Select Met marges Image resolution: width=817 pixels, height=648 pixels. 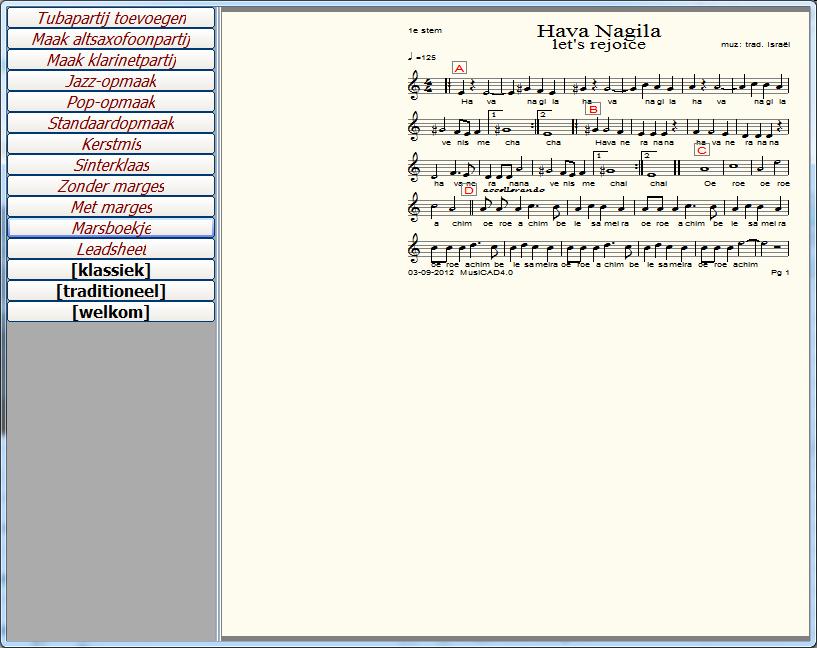click(x=111, y=207)
